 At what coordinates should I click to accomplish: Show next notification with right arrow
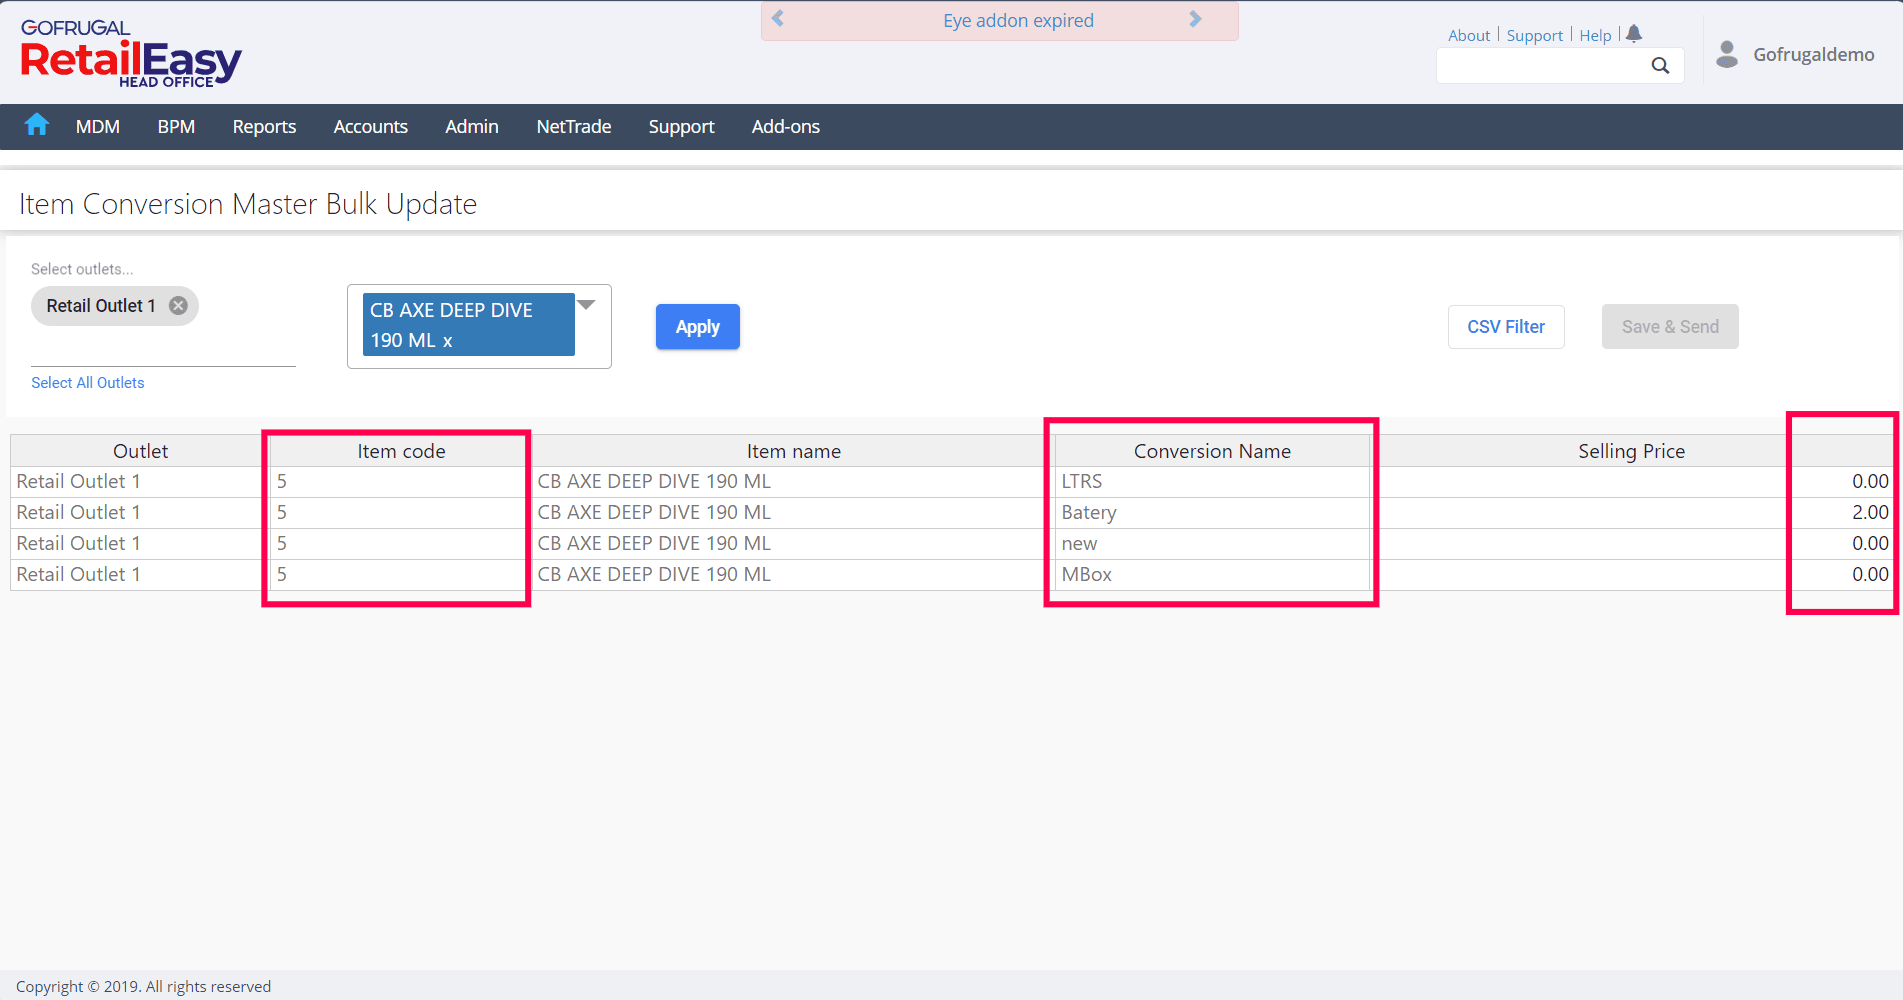[1195, 19]
